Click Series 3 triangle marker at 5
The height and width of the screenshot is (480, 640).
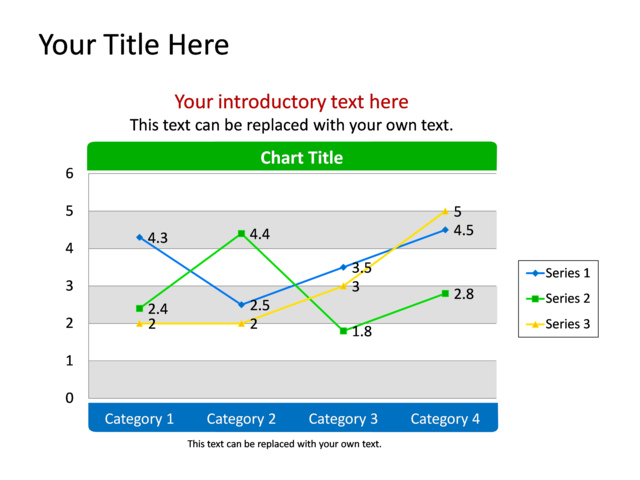(x=445, y=211)
